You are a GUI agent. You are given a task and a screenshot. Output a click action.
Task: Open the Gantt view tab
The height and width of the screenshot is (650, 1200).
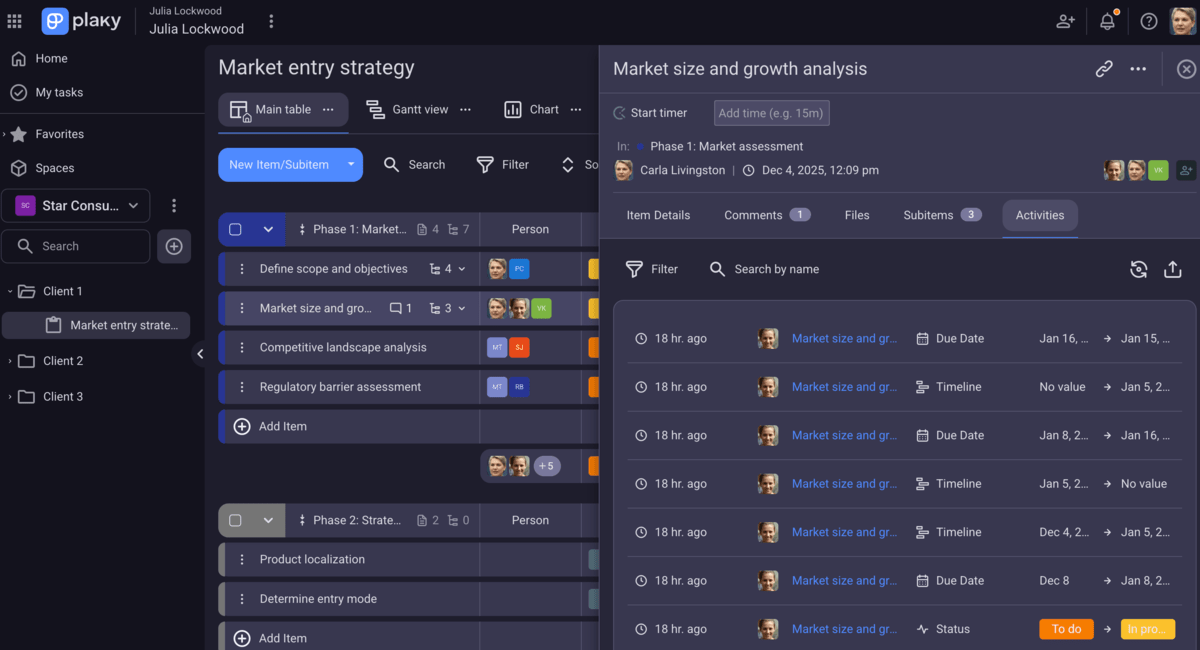[408, 110]
